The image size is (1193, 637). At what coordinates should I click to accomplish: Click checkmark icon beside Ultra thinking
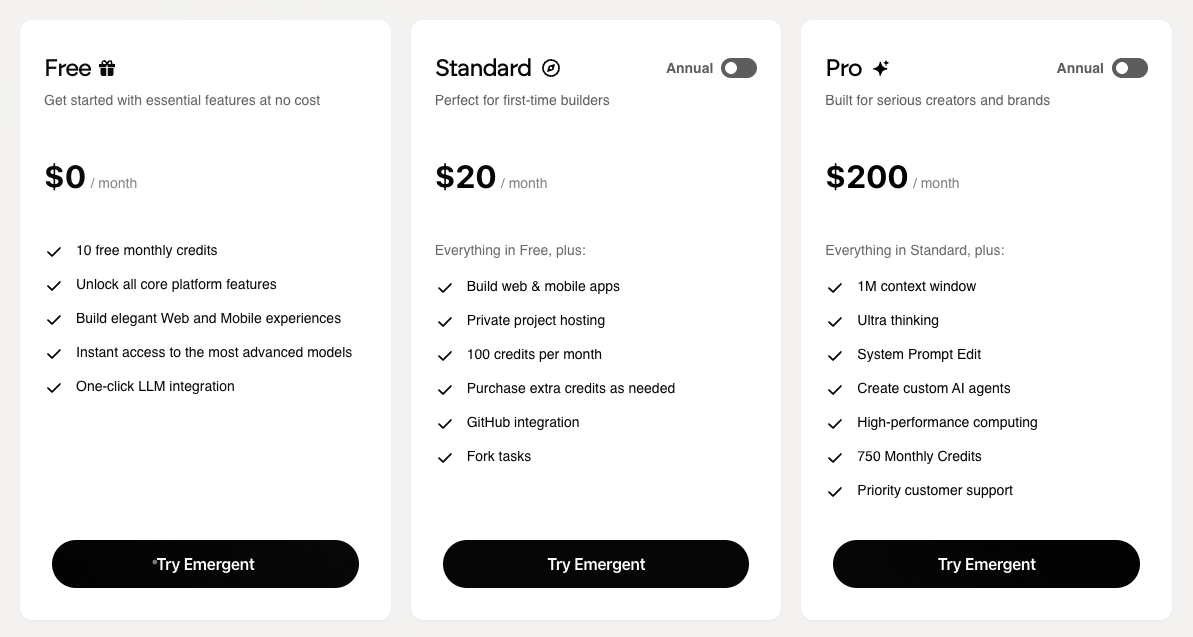(835, 322)
